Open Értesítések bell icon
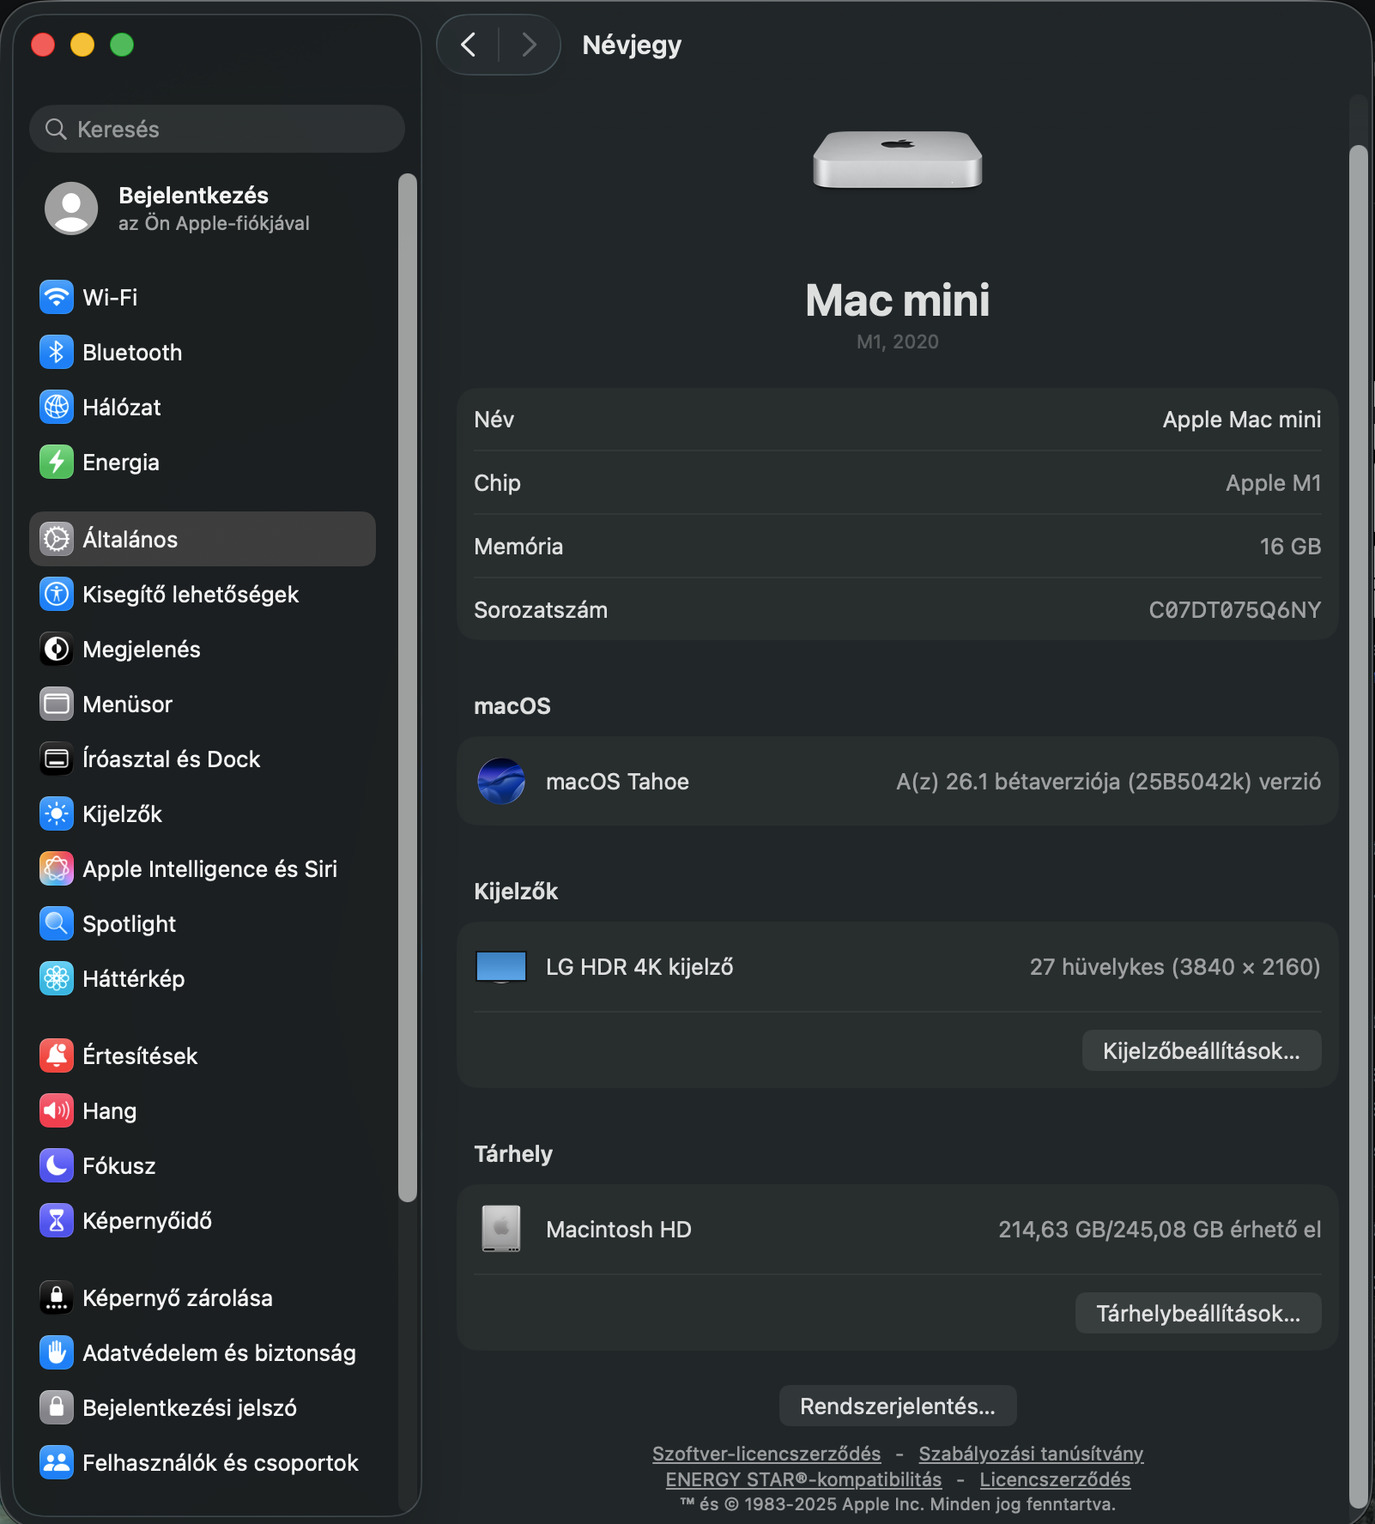This screenshot has height=1524, width=1375. click(x=56, y=1056)
